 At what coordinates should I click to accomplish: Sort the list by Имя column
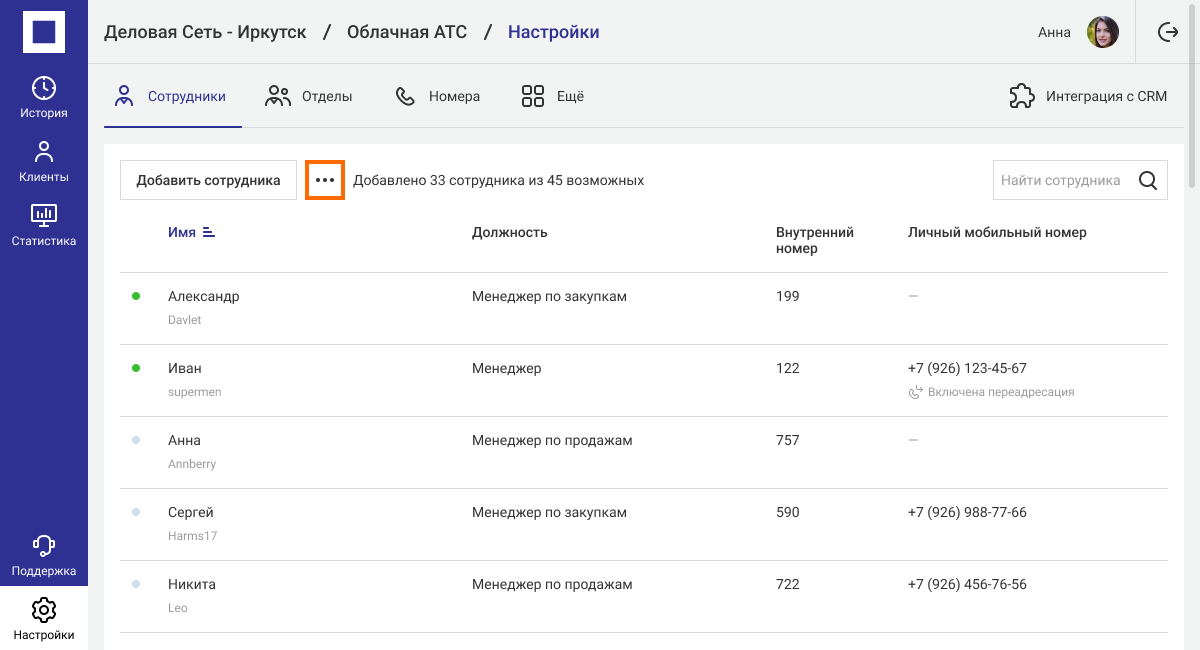coord(191,232)
